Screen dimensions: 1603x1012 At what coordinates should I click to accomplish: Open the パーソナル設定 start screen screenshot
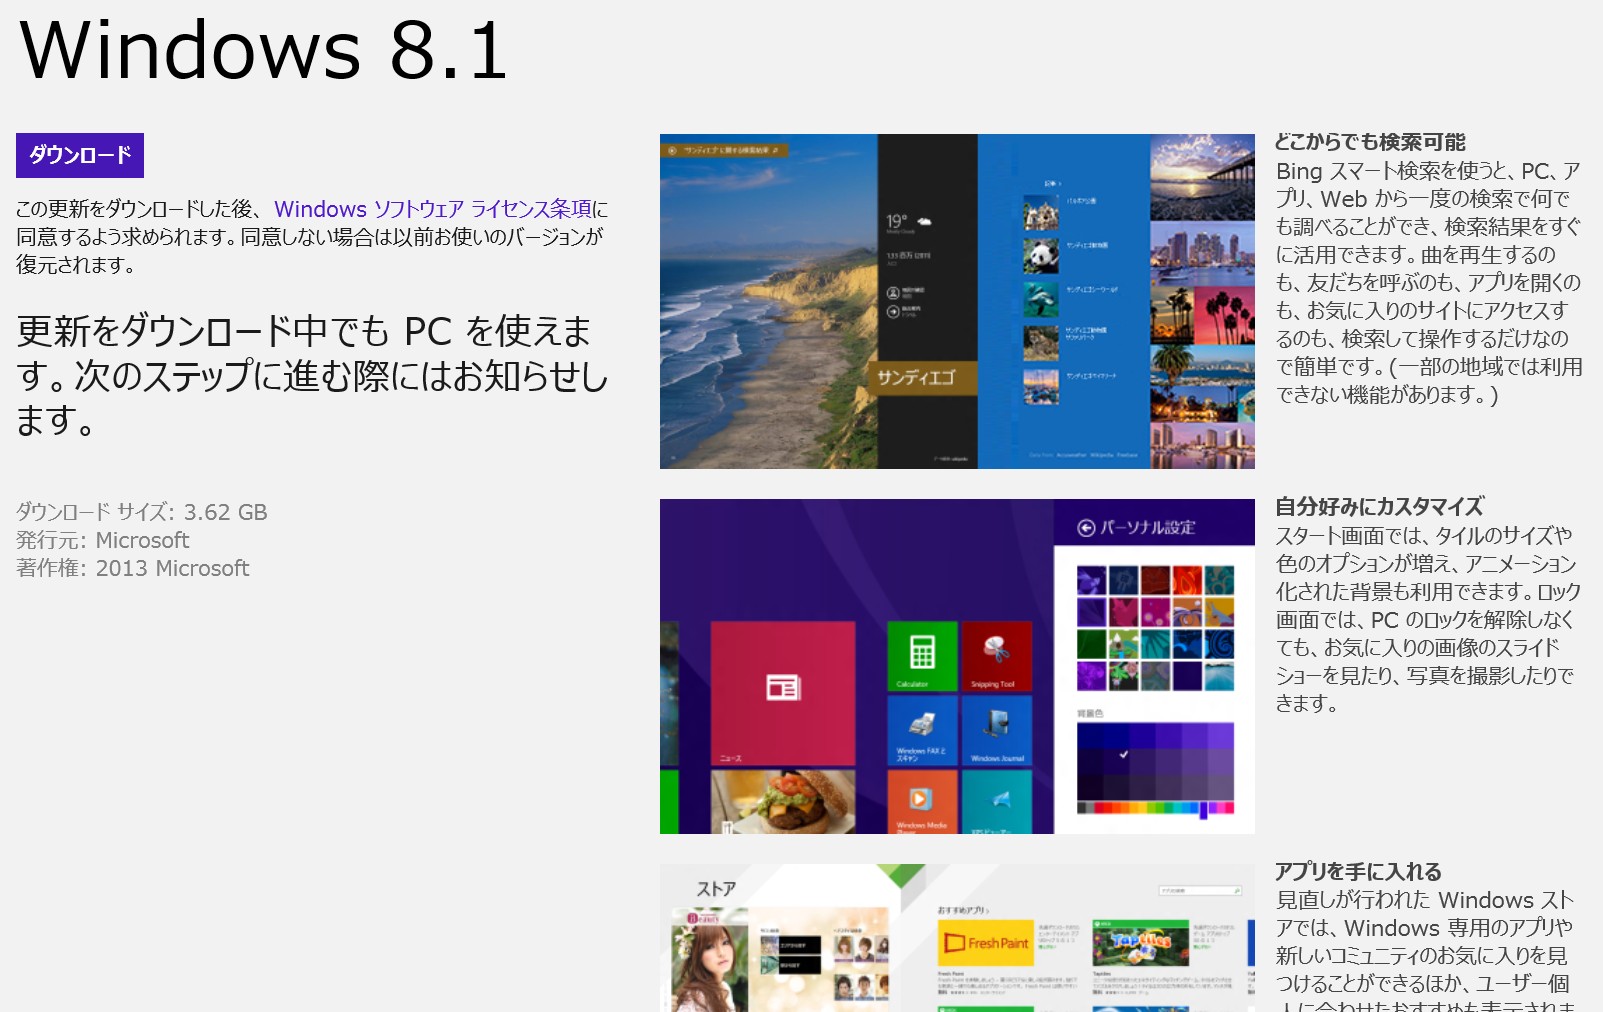coord(957,666)
